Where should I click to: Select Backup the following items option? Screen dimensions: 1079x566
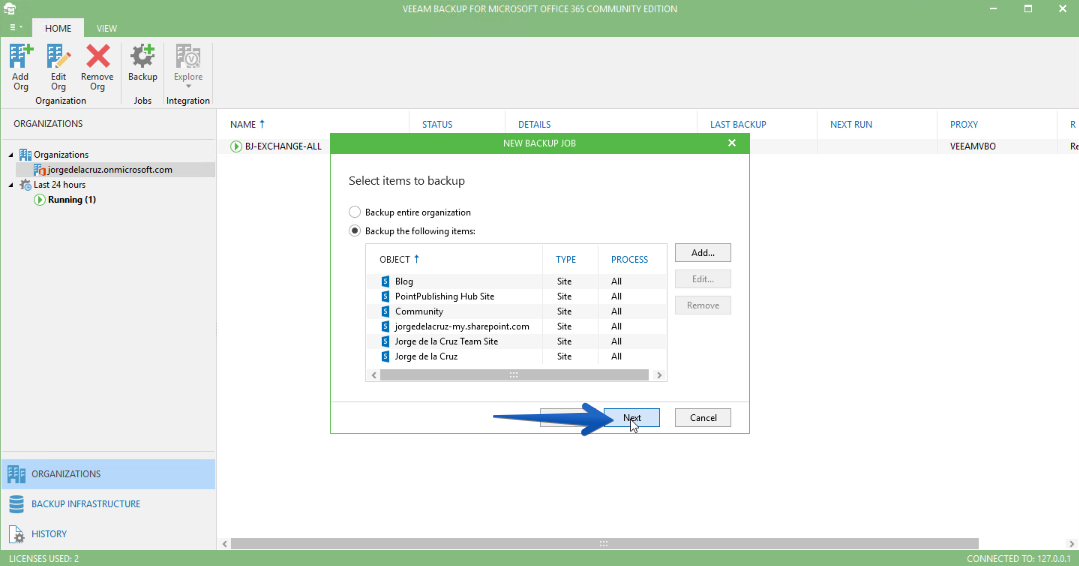(354, 231)
